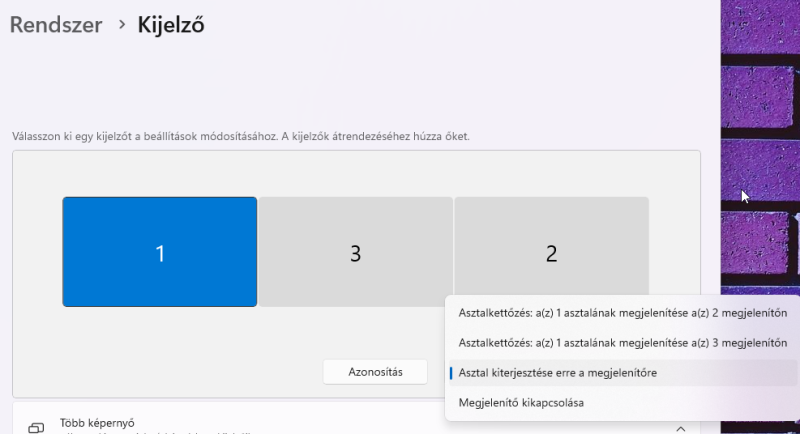Click the Kijelző page heading
Screen dimensions: 800x434
171,25
